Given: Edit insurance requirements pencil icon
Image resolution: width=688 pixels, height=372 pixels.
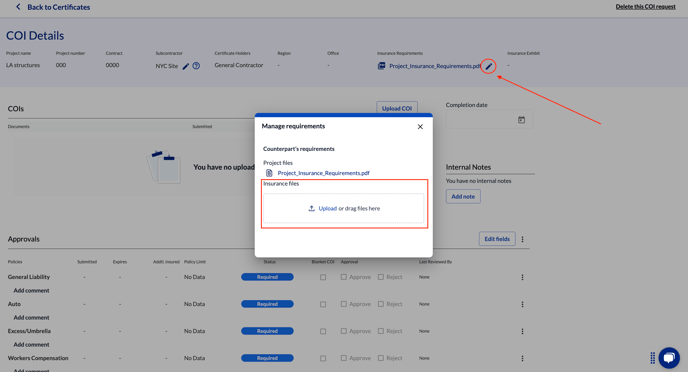Looking at the screenshot, I should [x=488, y=66].
